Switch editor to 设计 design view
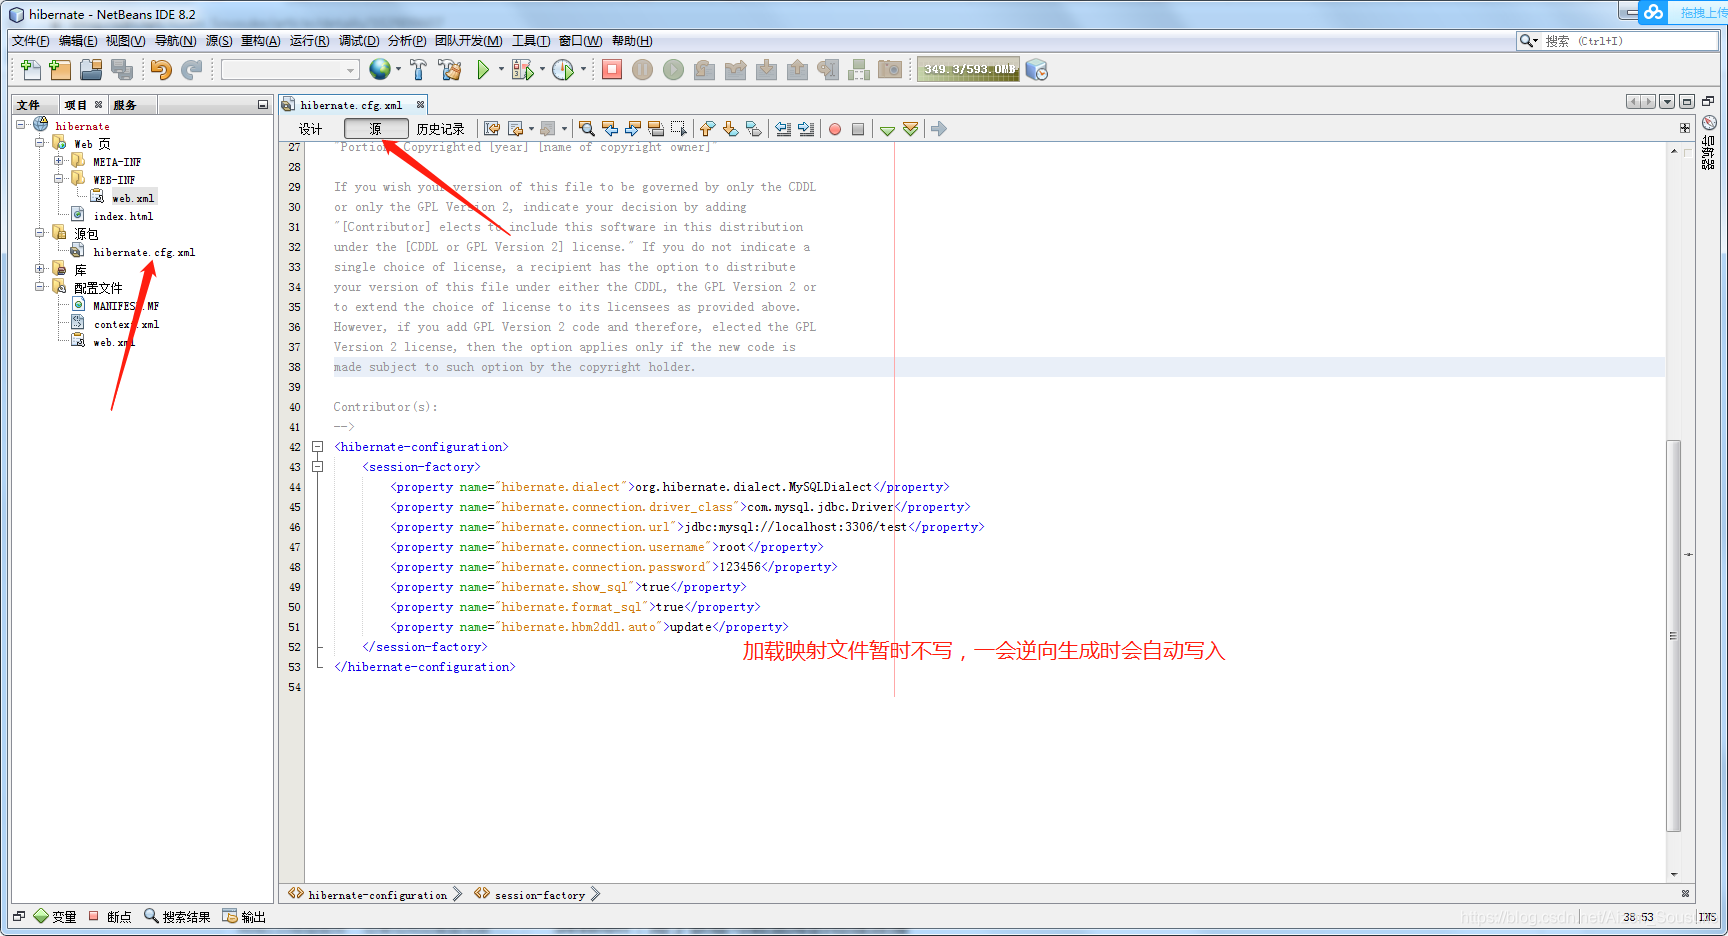Image resolution: width=1728 pixels, height=936 pixels. coord(311,129)
